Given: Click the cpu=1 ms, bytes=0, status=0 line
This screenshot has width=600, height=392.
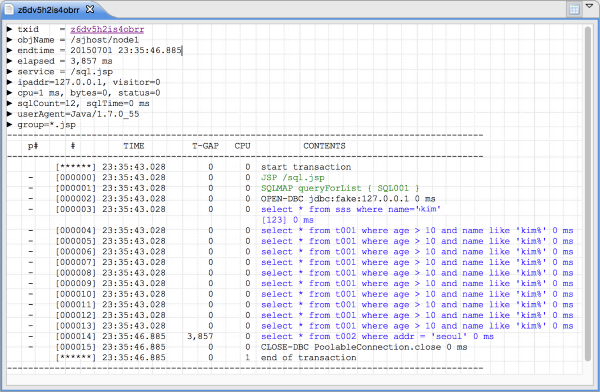Looking at the screenshot, I should (x=89, y=93).
